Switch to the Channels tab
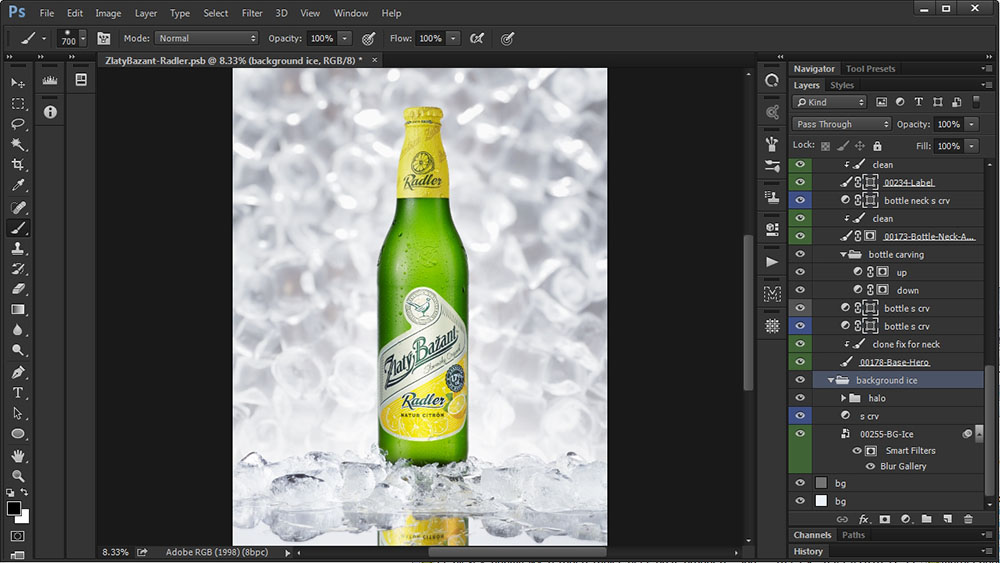Screen dimensions: 1000x563 click(812, 535)
